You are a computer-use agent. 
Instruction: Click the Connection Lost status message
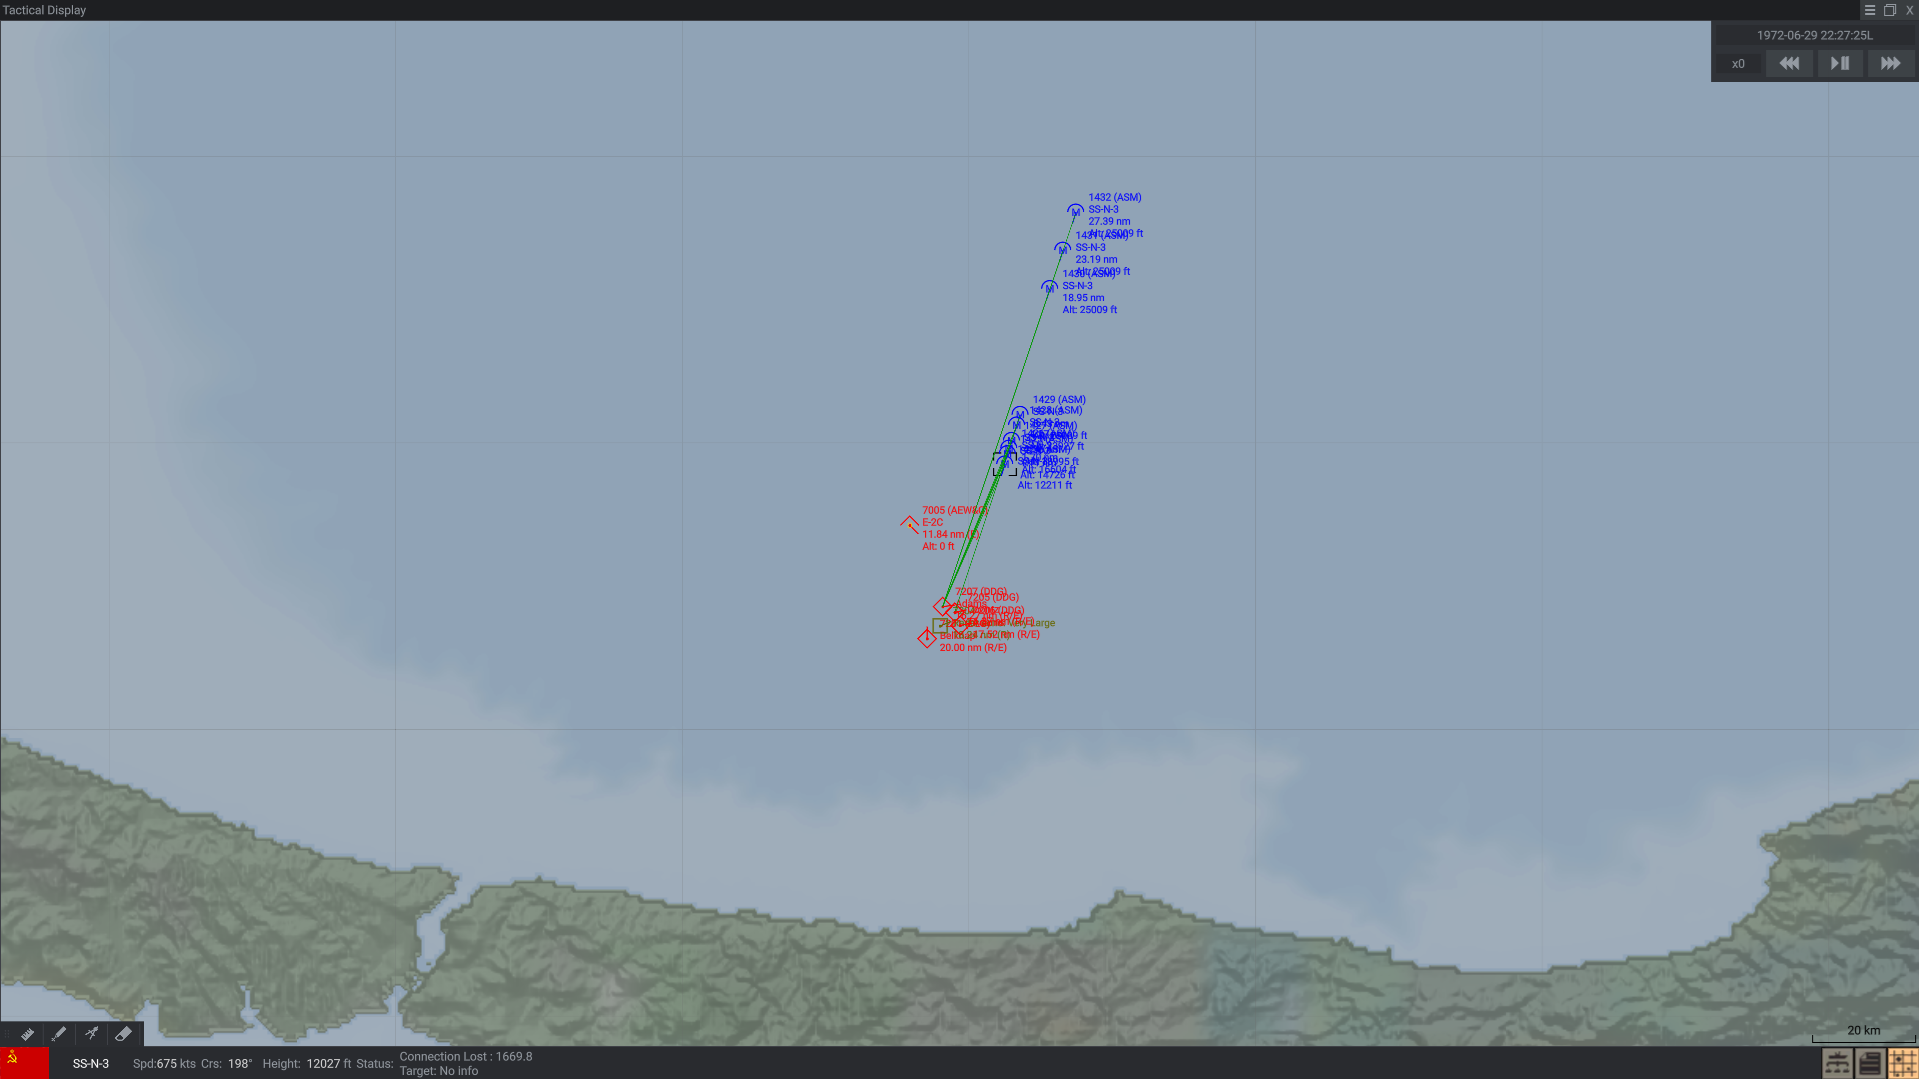[x=466, y=1057]
